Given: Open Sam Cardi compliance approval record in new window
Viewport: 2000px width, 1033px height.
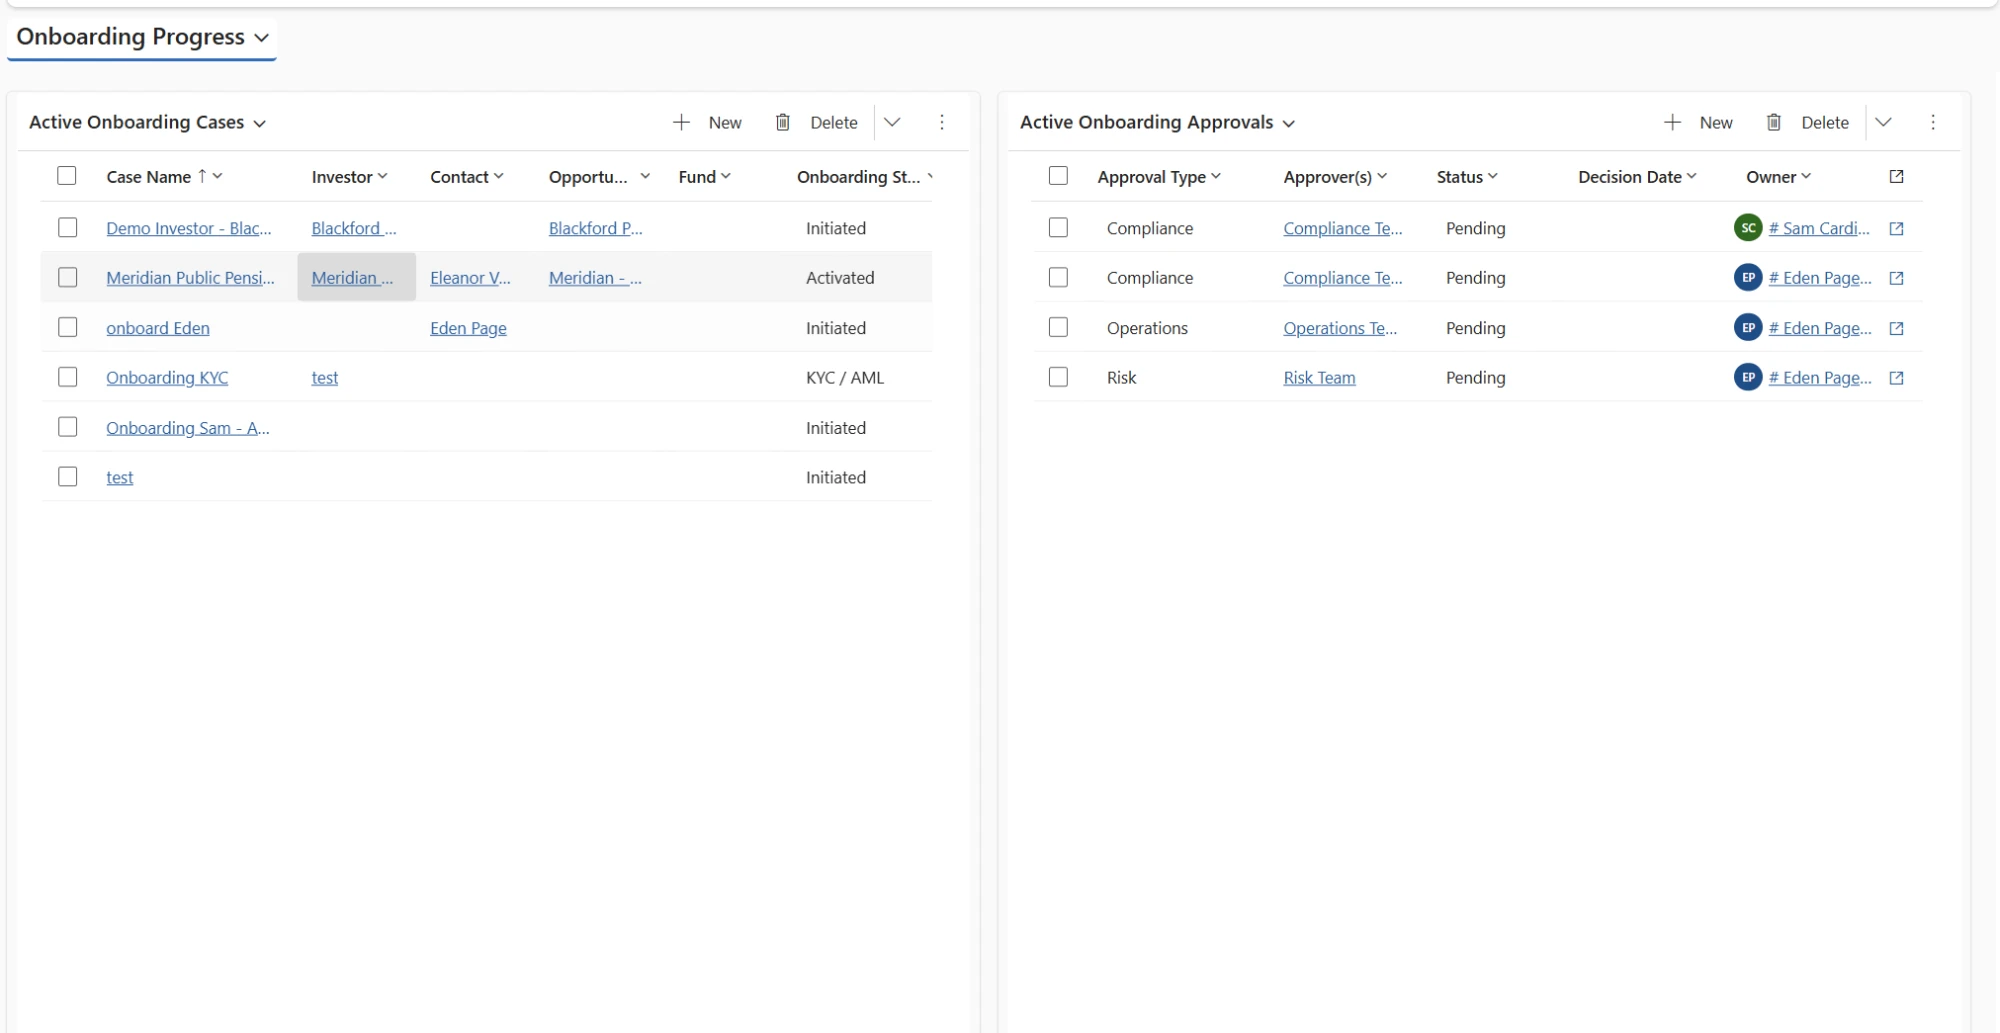Looking at the screenshot, I should [1896, 228].
